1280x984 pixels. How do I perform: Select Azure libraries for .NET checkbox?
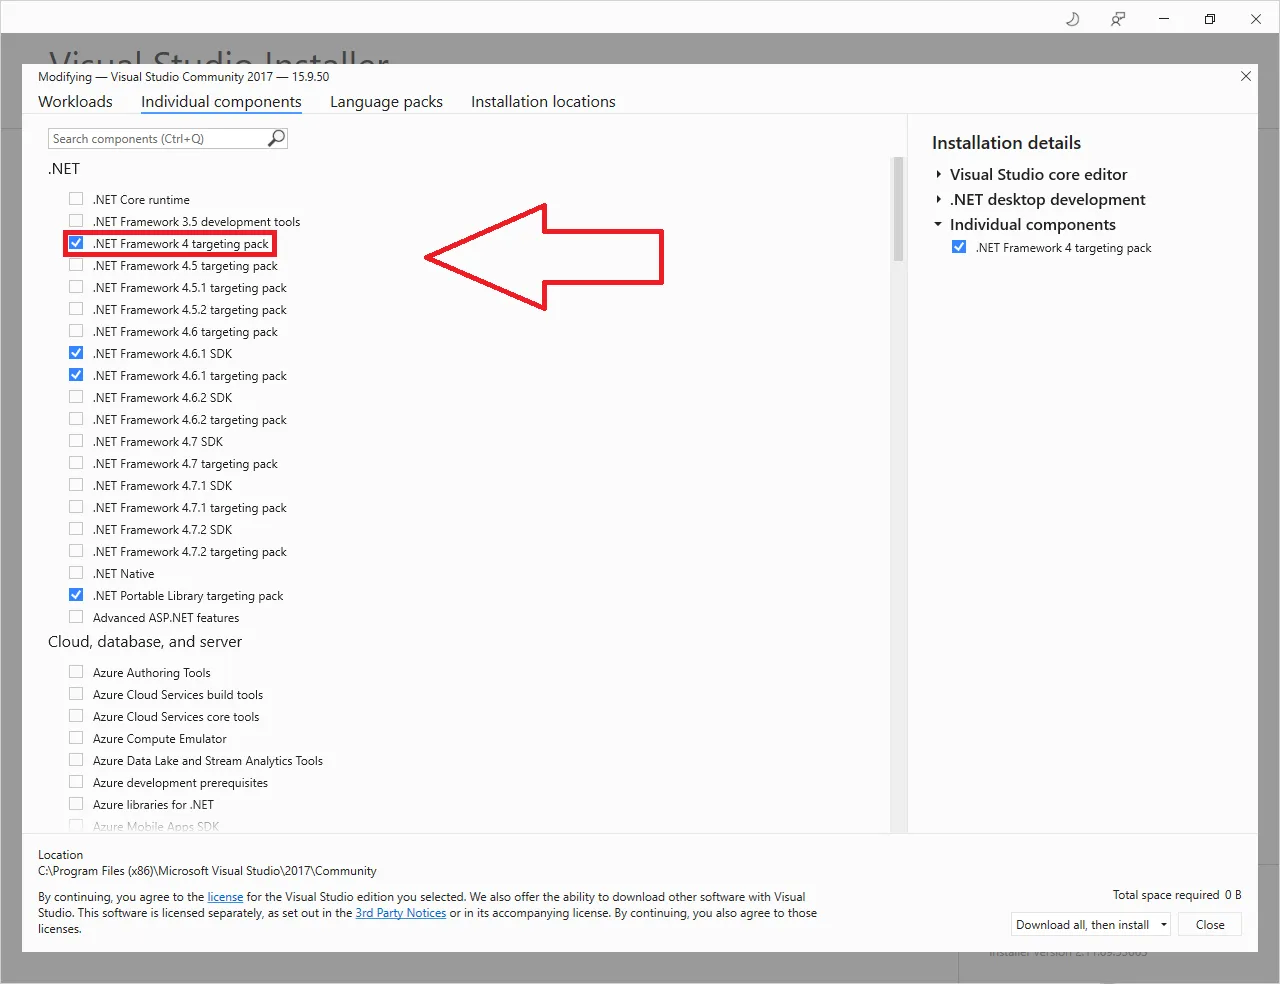(x=76, y=804)
